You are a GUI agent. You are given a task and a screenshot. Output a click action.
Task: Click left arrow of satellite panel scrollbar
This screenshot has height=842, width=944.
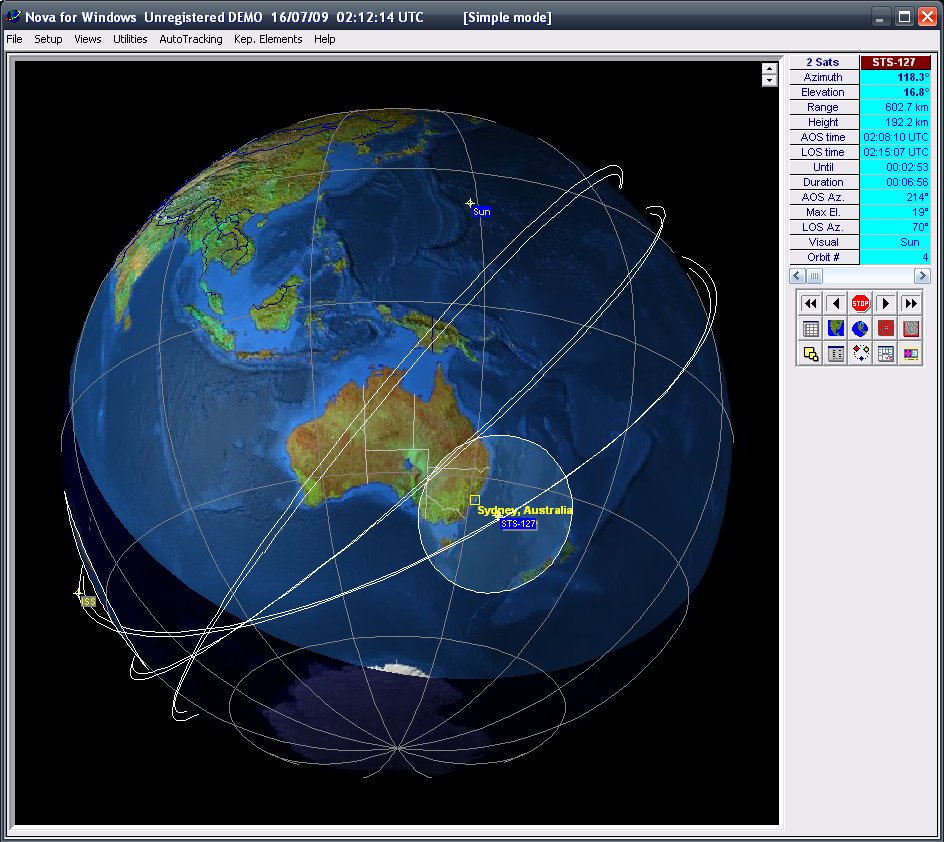798,276
